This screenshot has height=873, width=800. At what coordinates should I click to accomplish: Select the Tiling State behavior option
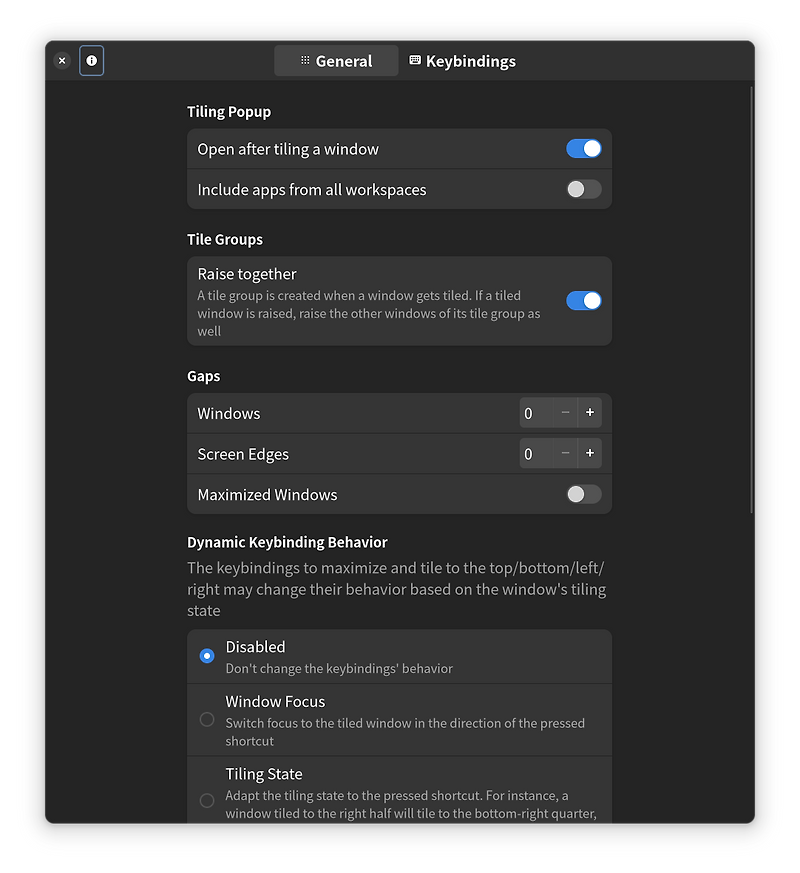pos(207,799)
